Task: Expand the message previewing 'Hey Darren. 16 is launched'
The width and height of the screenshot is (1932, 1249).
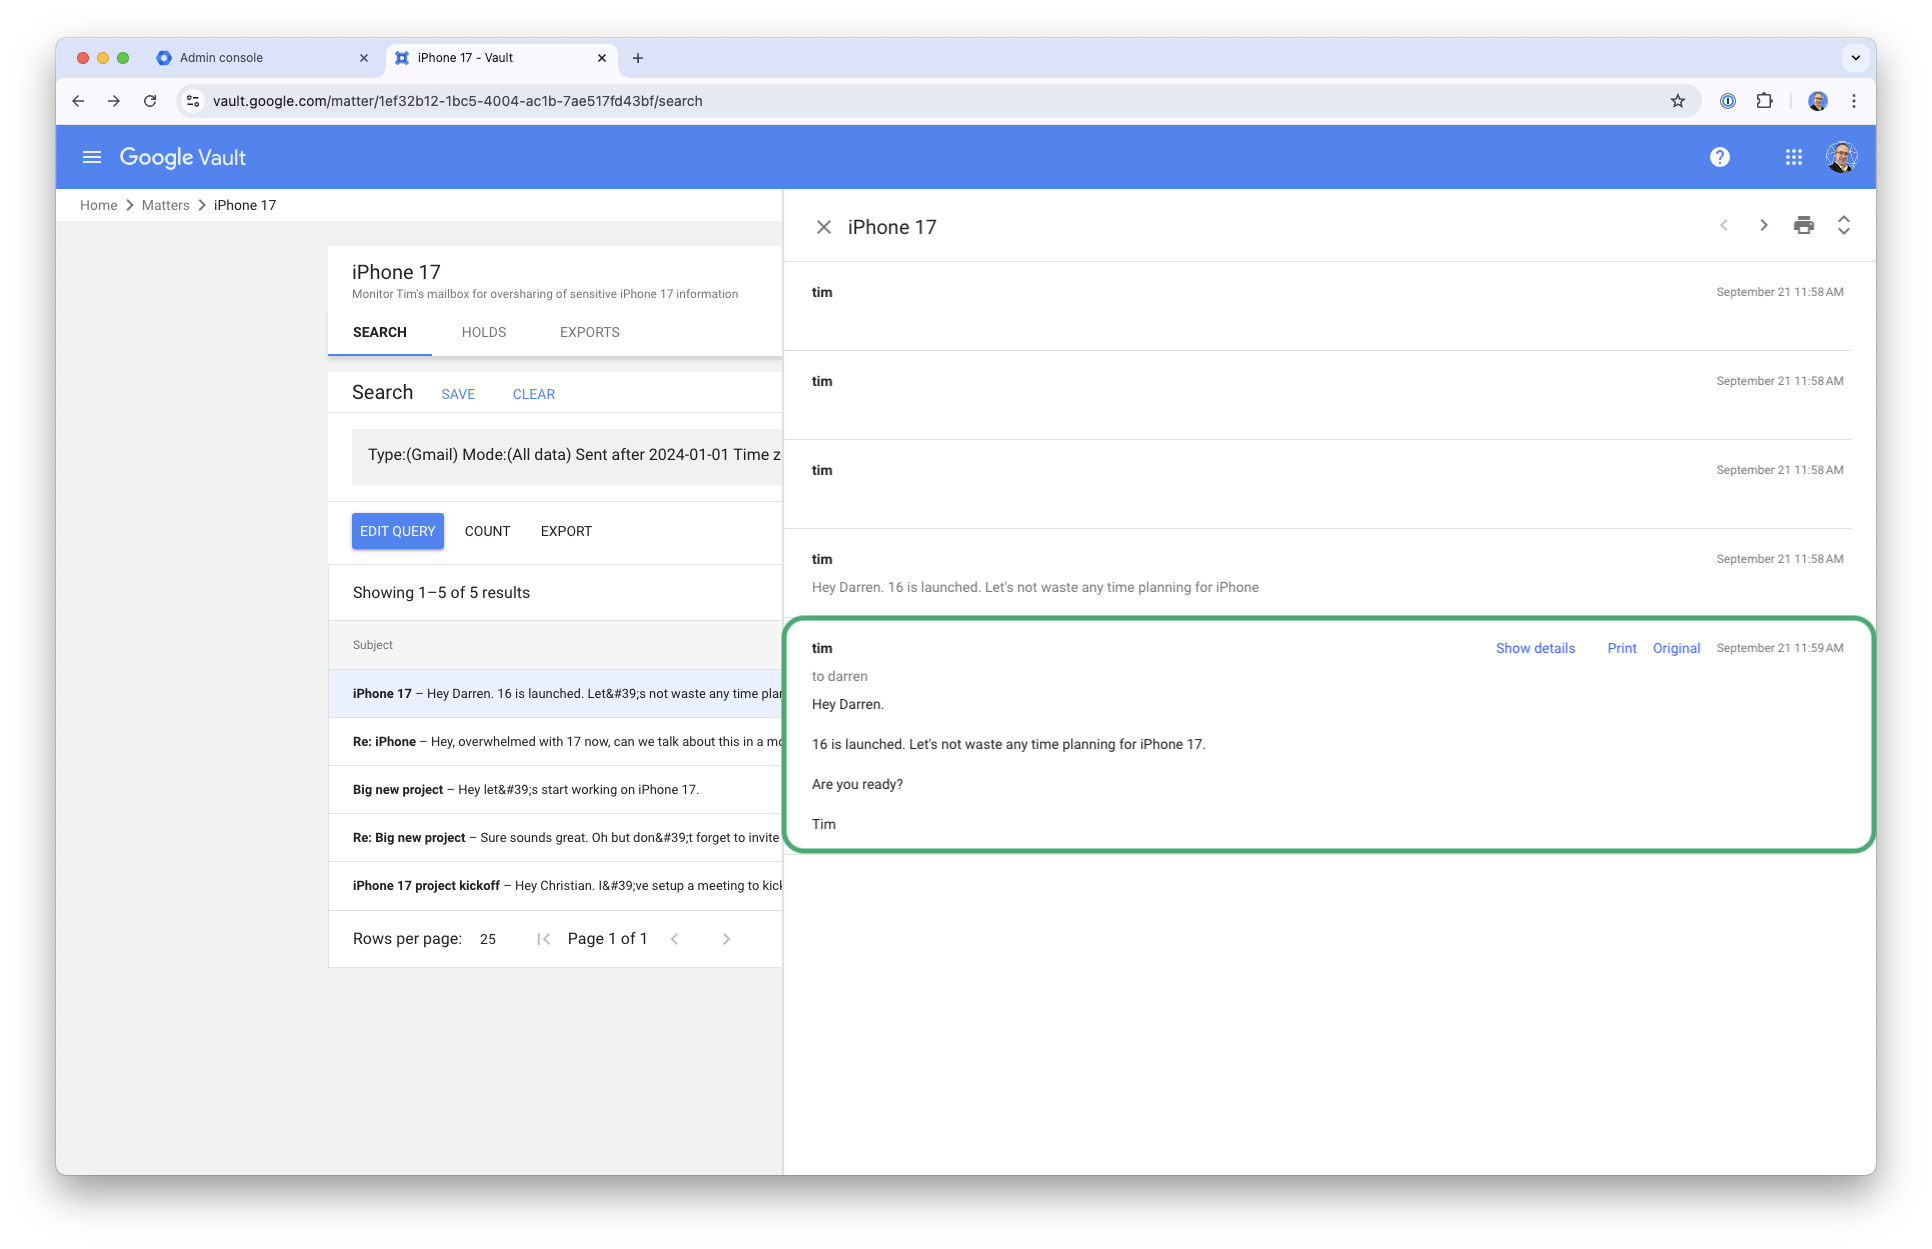Action: (x=1318, y=573)
